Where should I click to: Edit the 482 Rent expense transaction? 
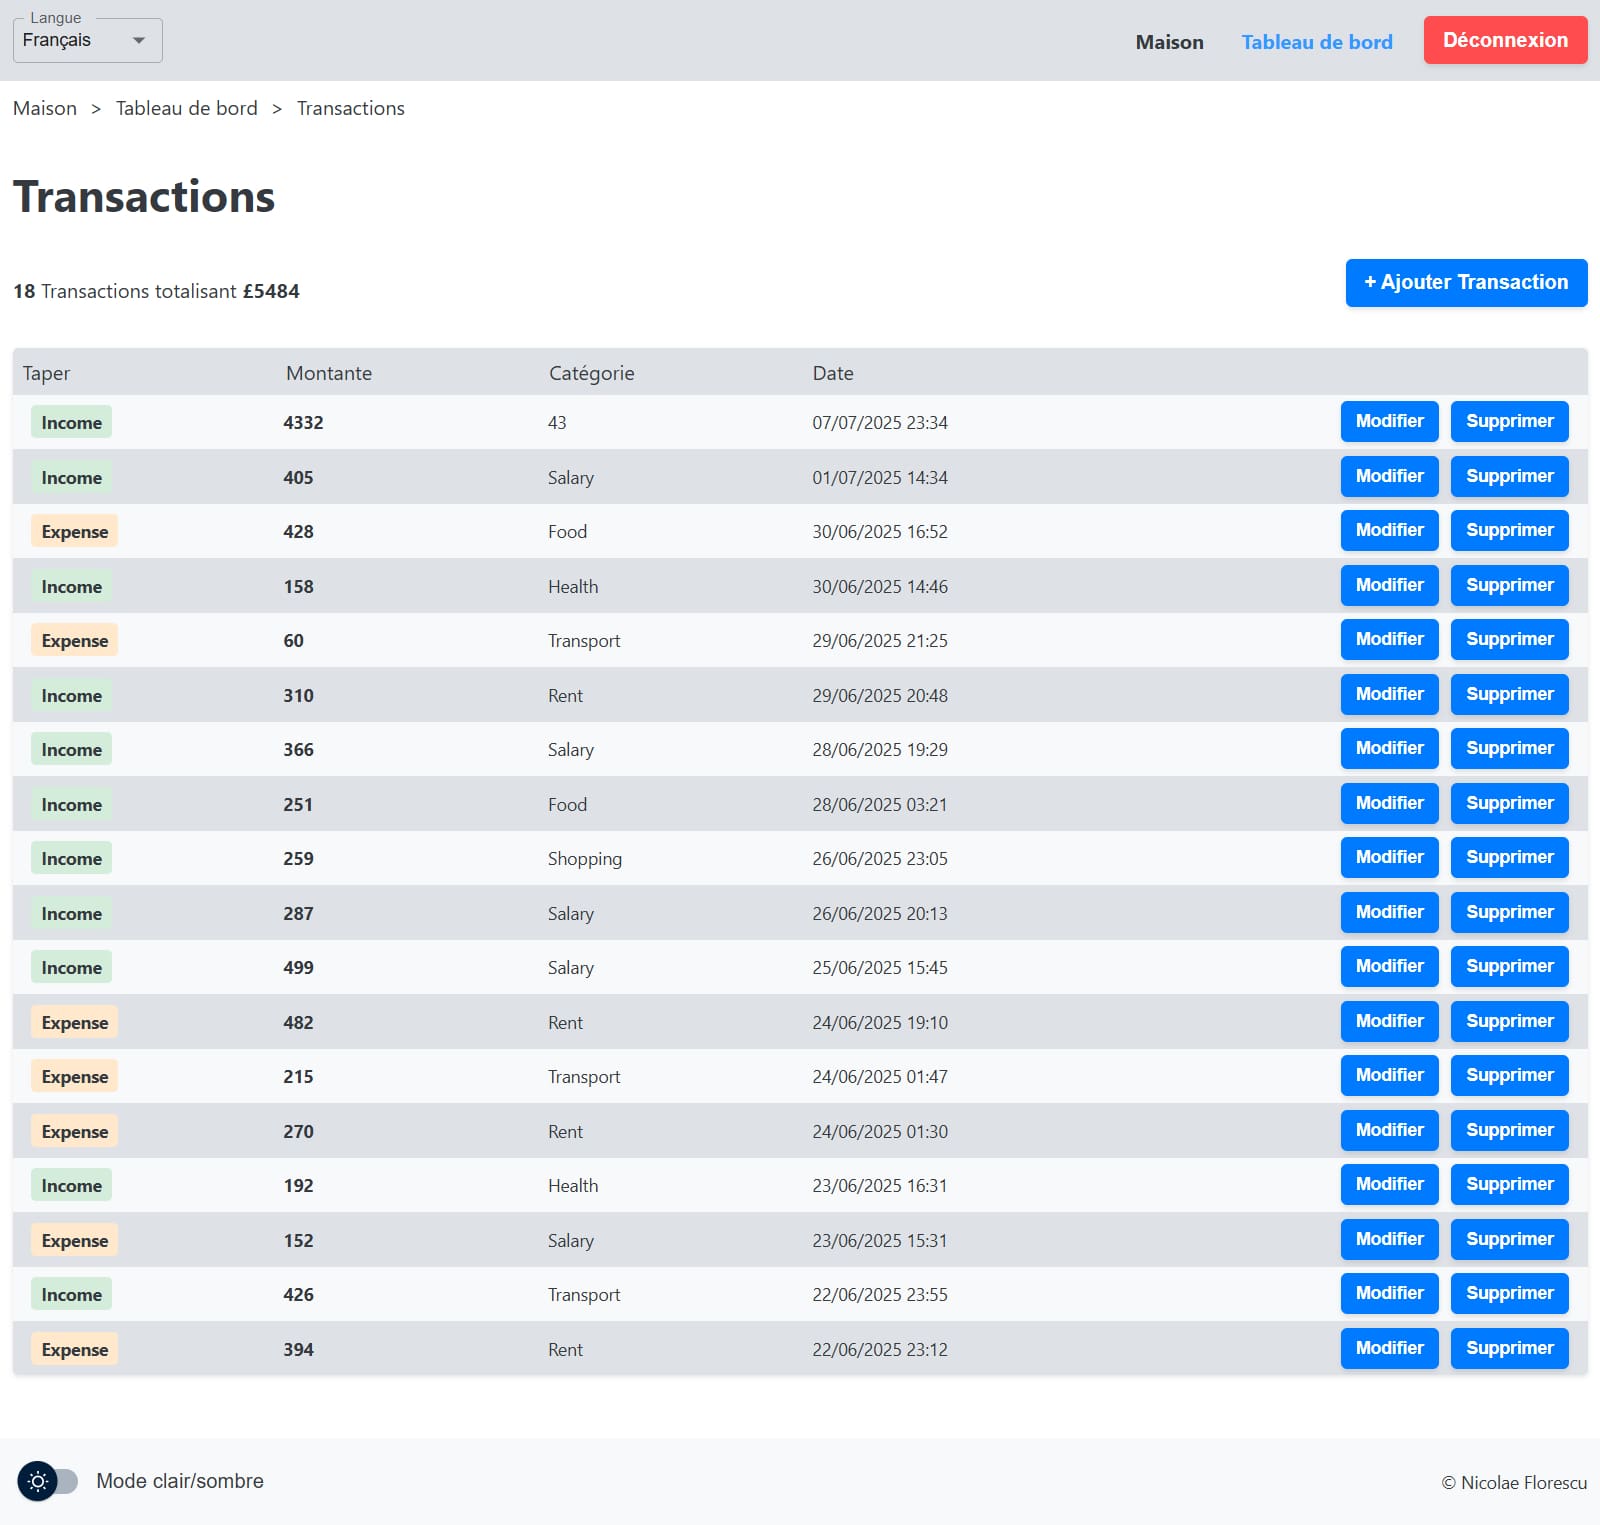coord(1389,1022)
